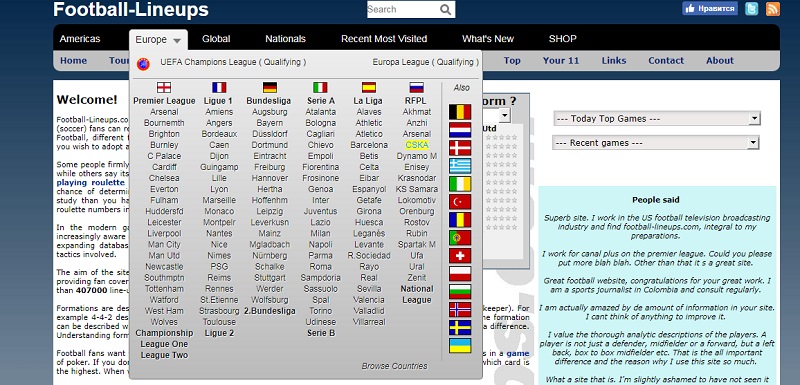Click the 'playing roulette' link
This screenshot has width=800, height=385.
(90, 183)
